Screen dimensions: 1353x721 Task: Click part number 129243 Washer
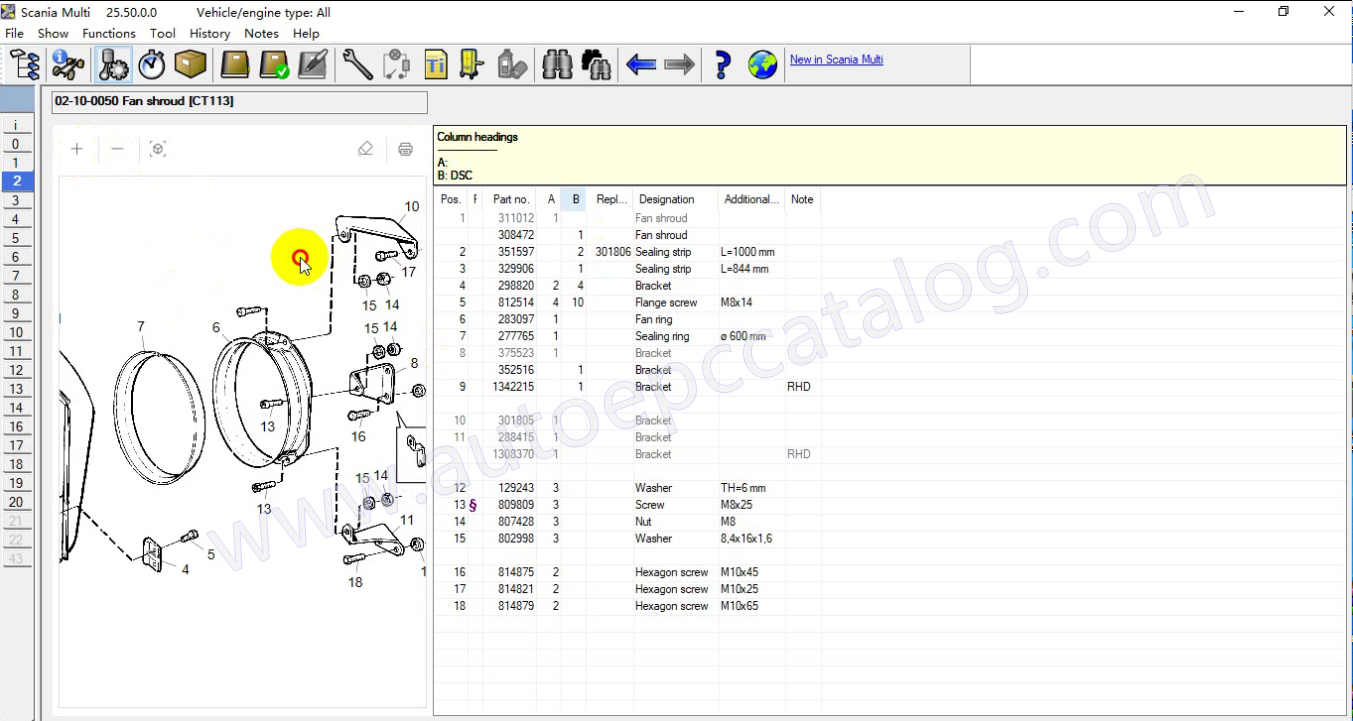516,488
